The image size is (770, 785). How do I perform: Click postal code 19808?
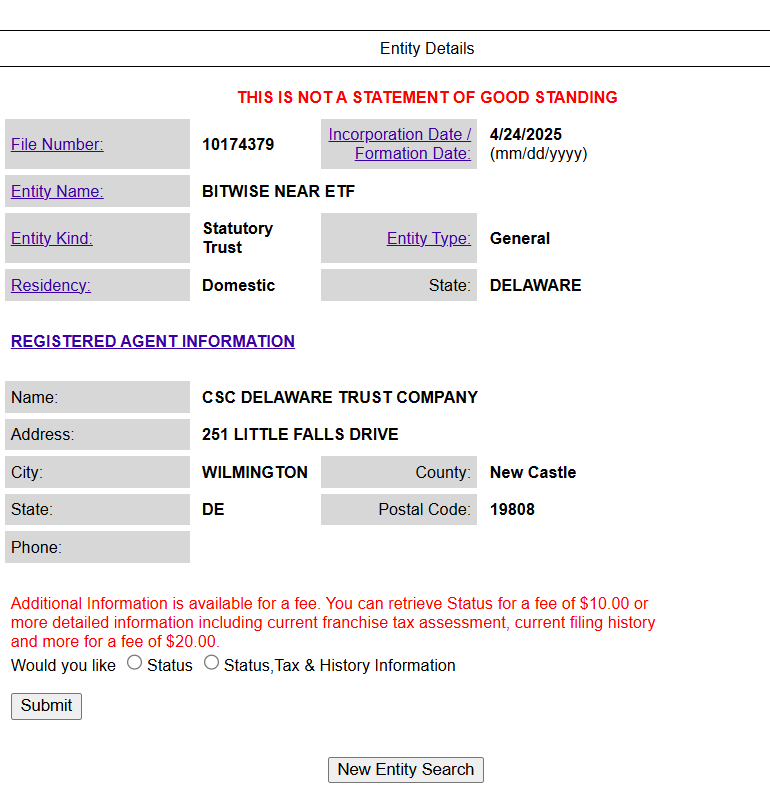512,510
